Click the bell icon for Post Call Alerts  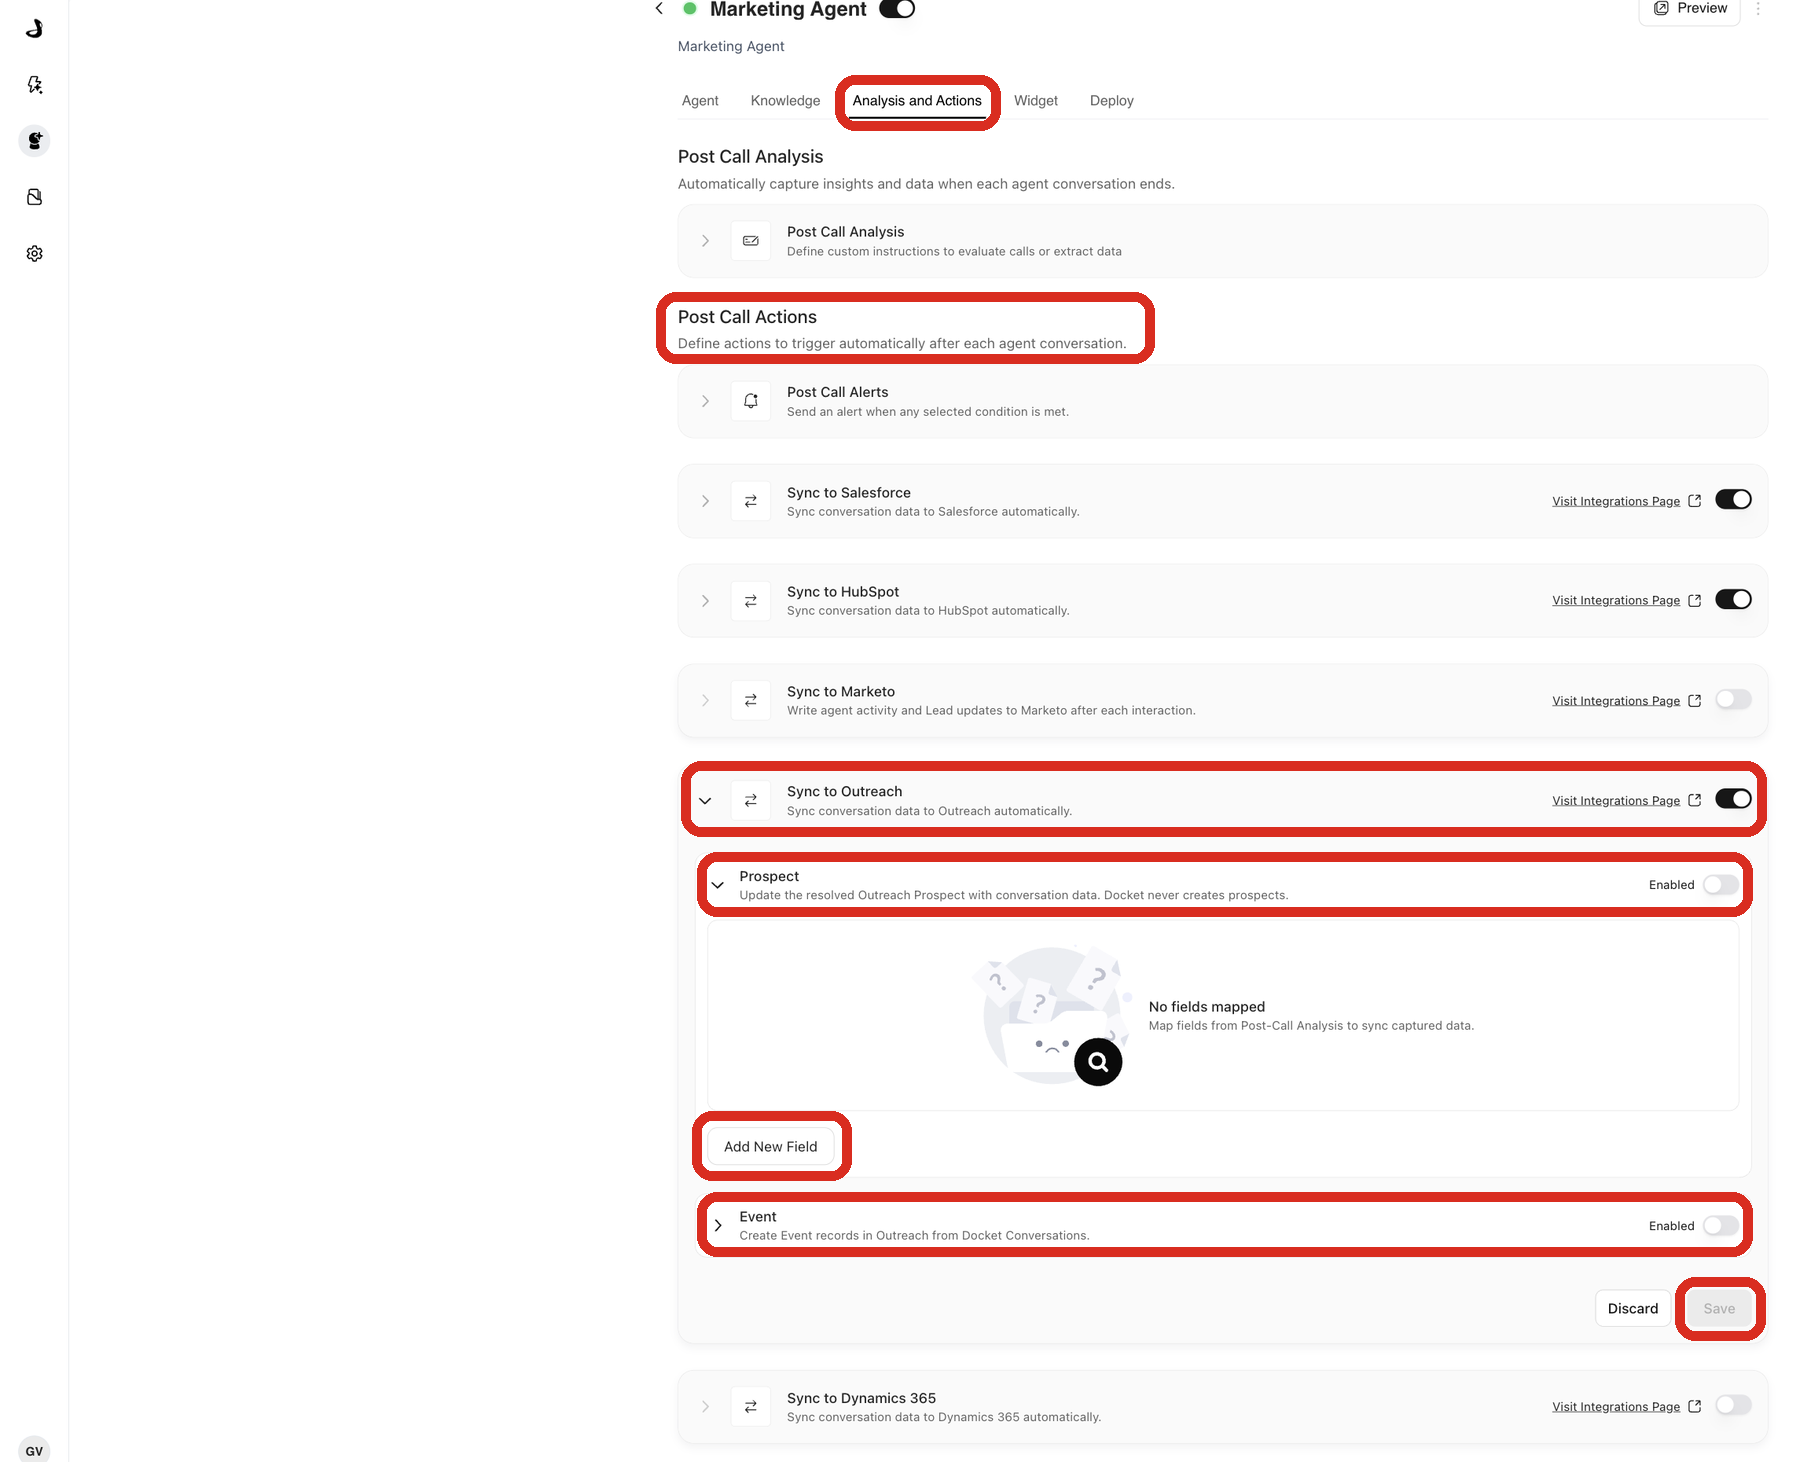pyautogui.click(x=751, y=401)
